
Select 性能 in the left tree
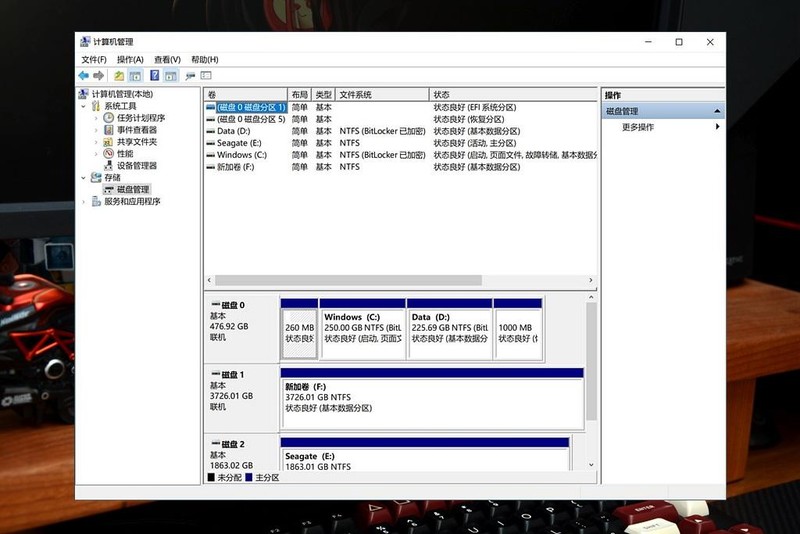point(124,154)
